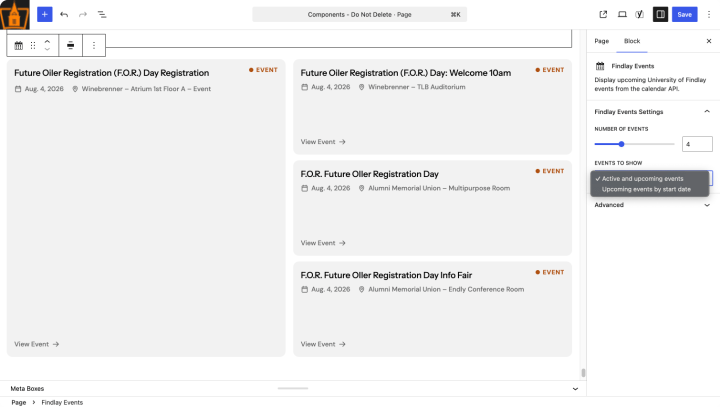Expand the Meta Boxes panel chevron
The width and height of the screenshot is (720, 407).
click(x=575, y=389)
